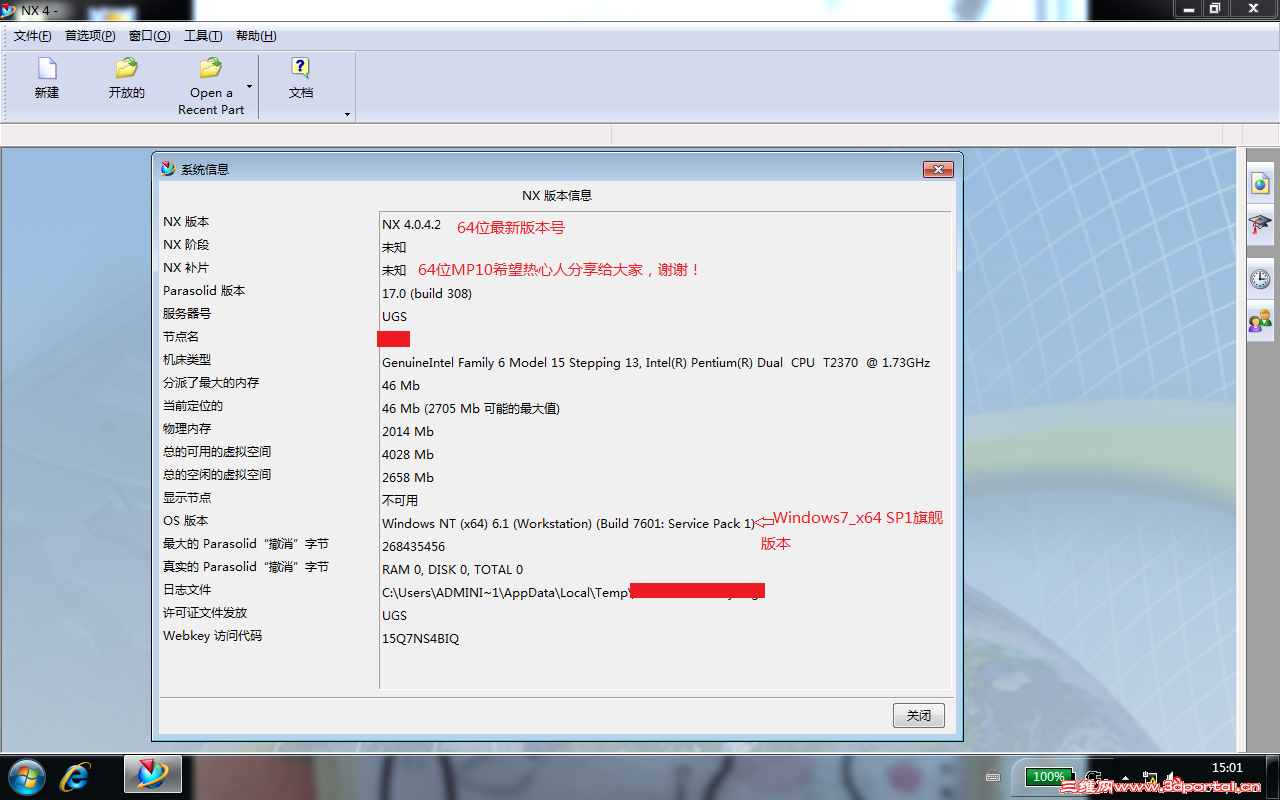
Task: Open the 帮助(H) menu
Action: [x=256, y=36]
